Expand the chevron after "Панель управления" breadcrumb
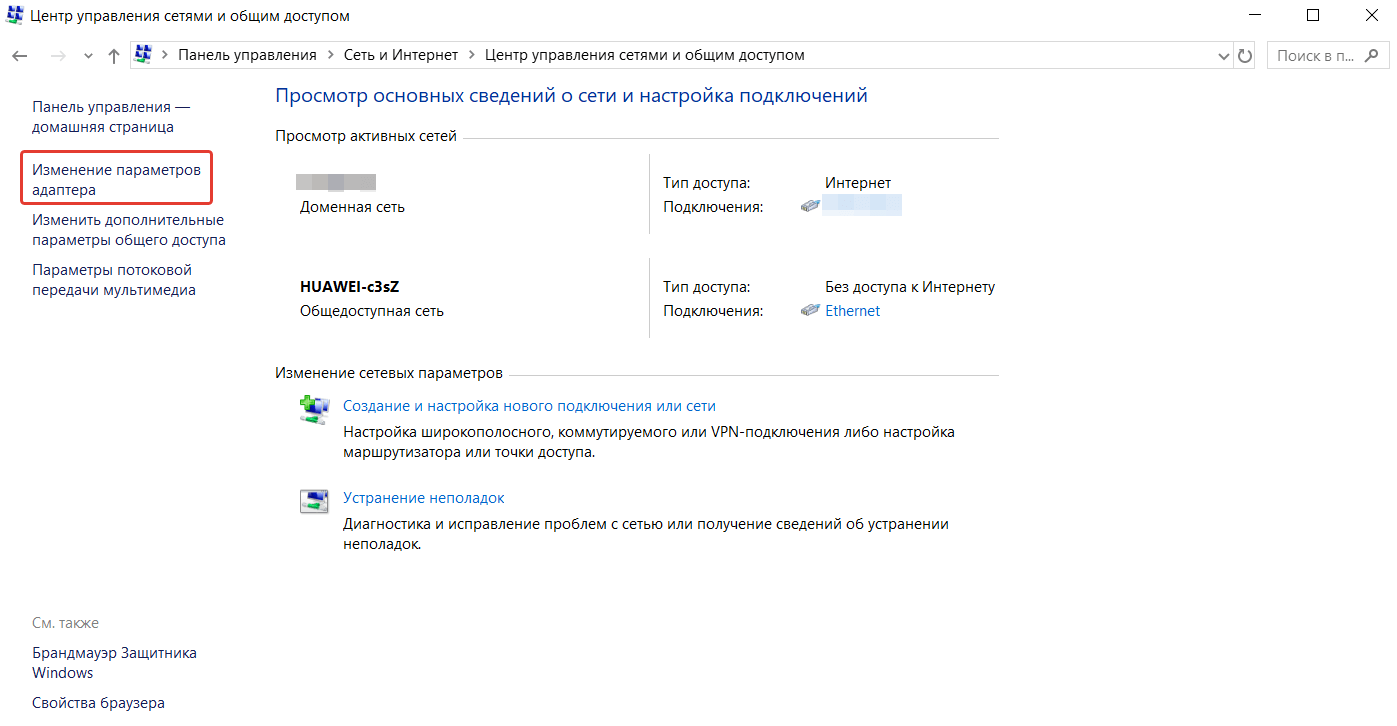This screenshot has height=726, width=1397. click(x=330, y=55)
